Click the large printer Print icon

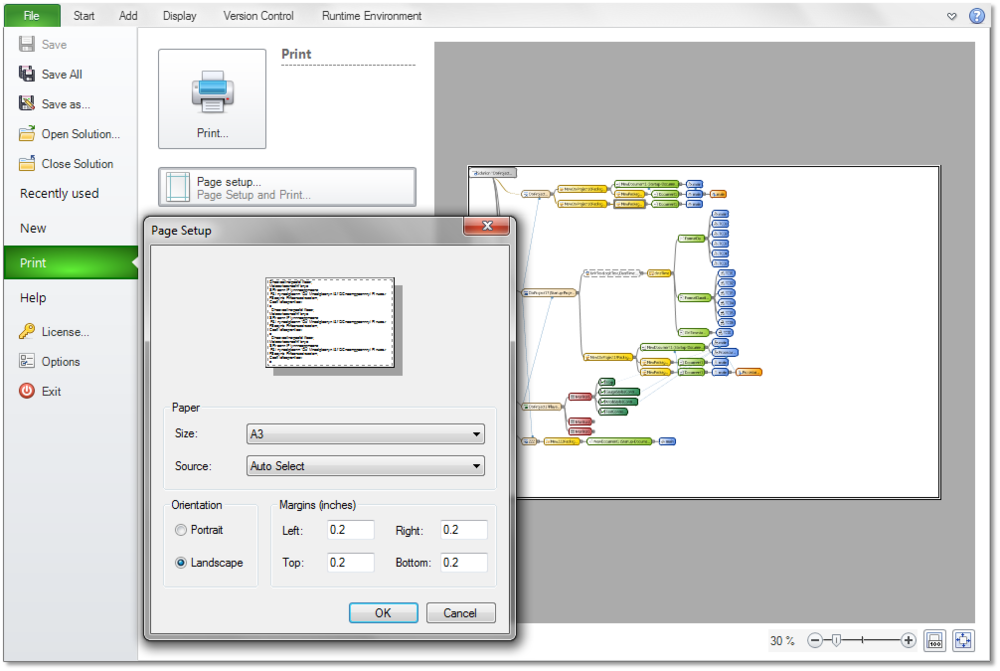(x=212, y=93)
